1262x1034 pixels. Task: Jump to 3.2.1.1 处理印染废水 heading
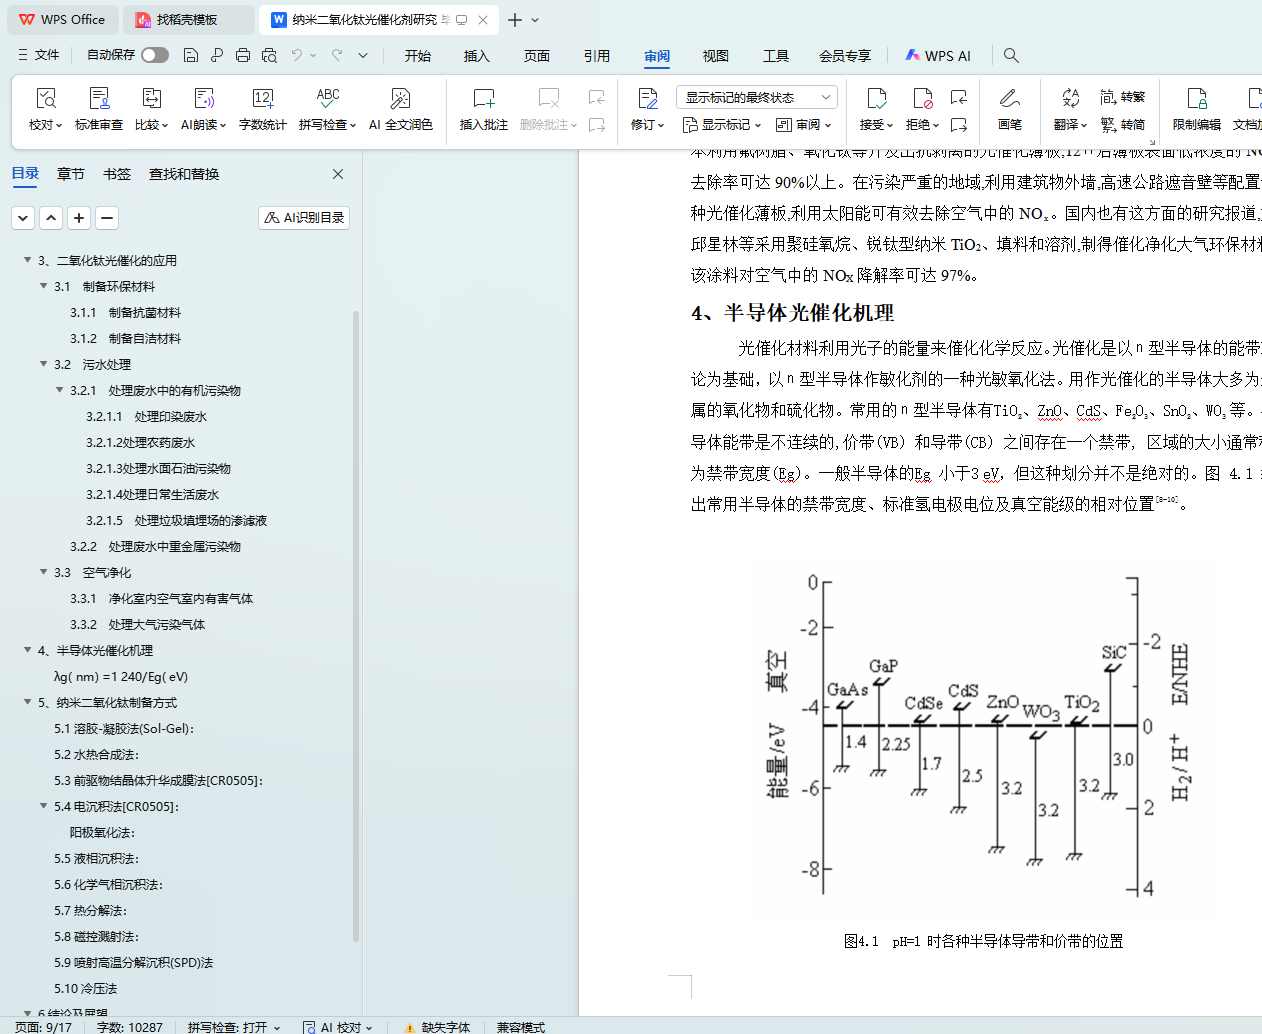pos(146,416)
